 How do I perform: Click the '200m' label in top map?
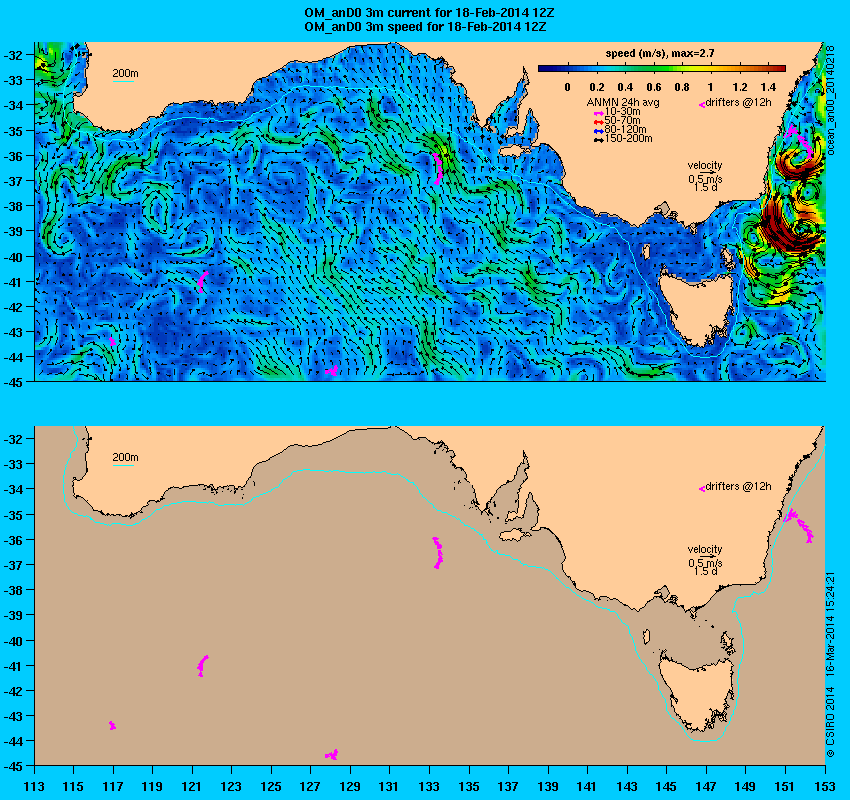click(125, 73)
